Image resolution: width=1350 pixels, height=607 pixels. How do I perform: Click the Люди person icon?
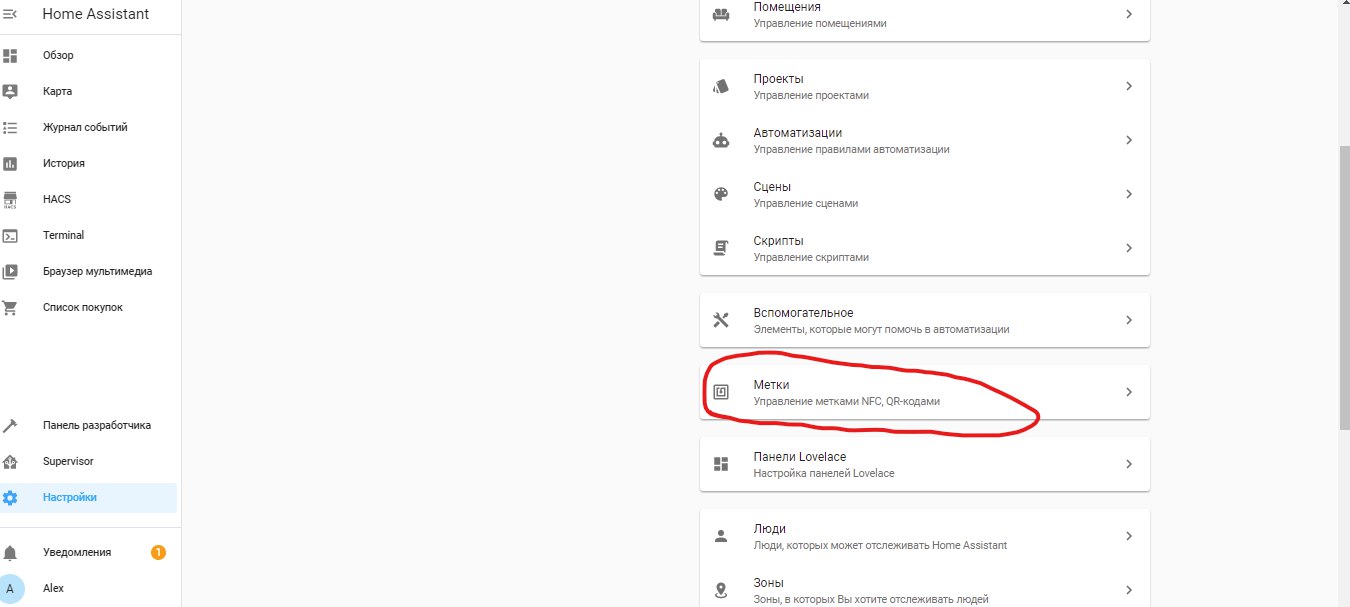(721, 536)
